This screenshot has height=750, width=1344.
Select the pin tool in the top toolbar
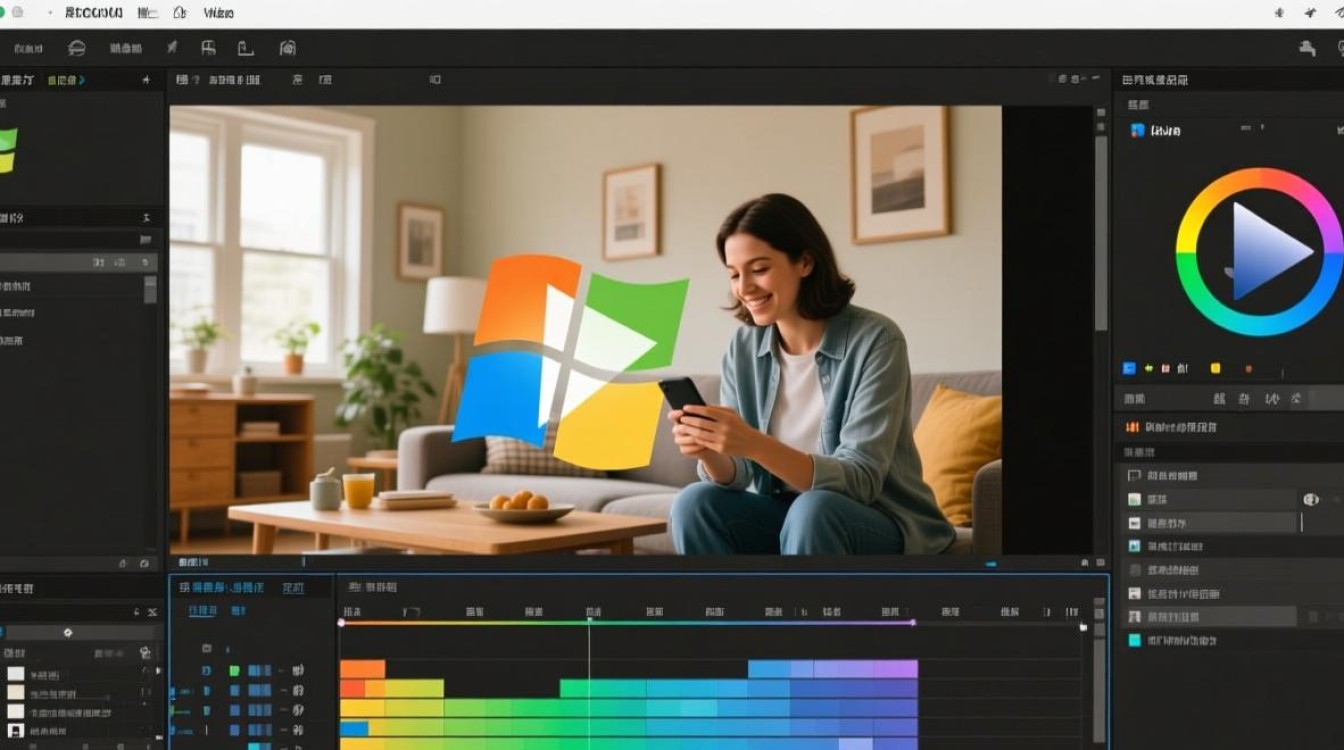[x=171, y=48]
